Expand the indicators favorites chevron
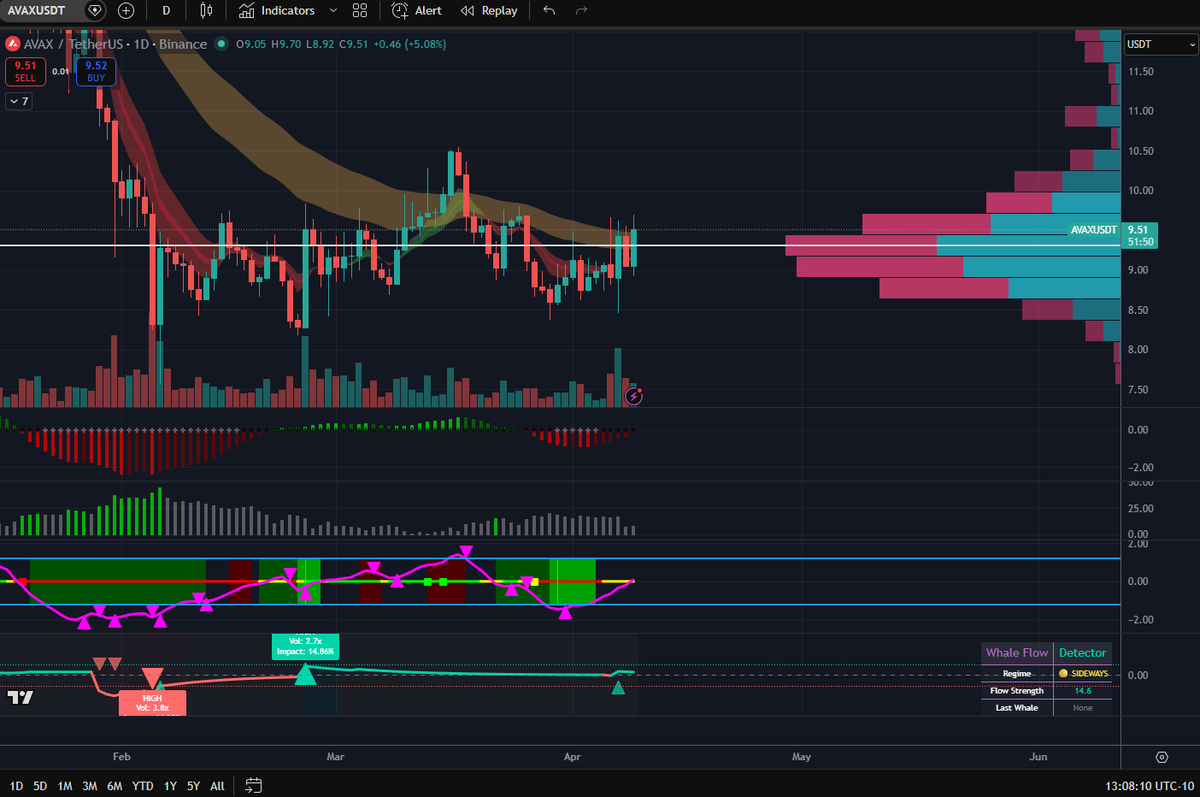Image resolution: width=1200 pixels, height=797 pixels. [x=333, y=10]
